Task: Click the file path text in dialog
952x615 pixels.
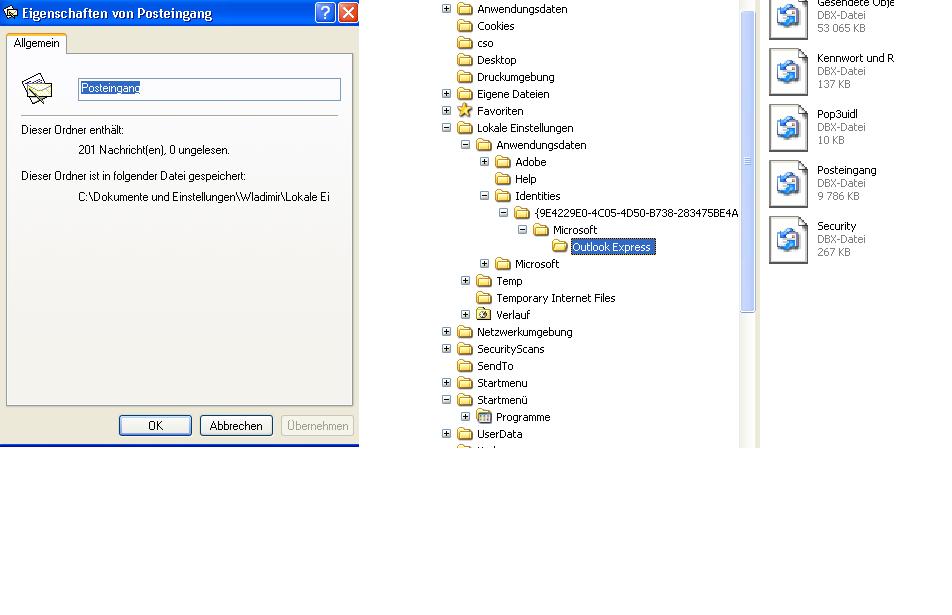Action: click(204, 197)
